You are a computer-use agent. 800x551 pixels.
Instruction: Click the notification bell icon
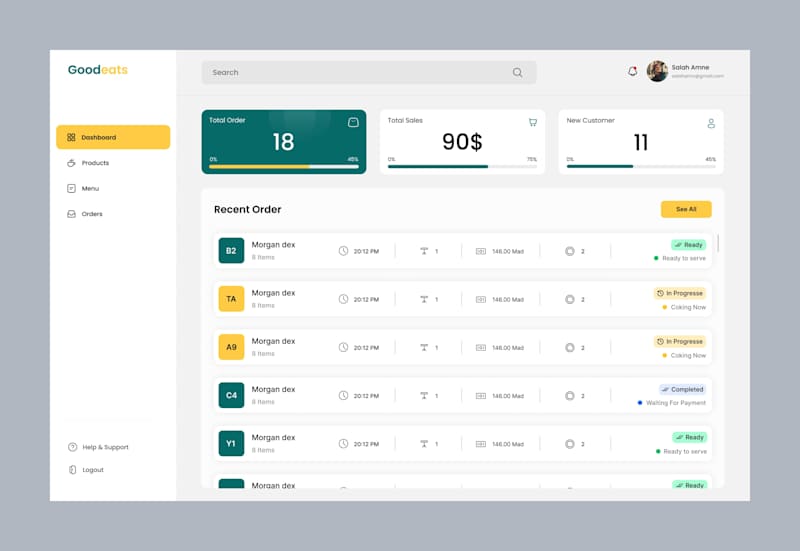(632, 71)
